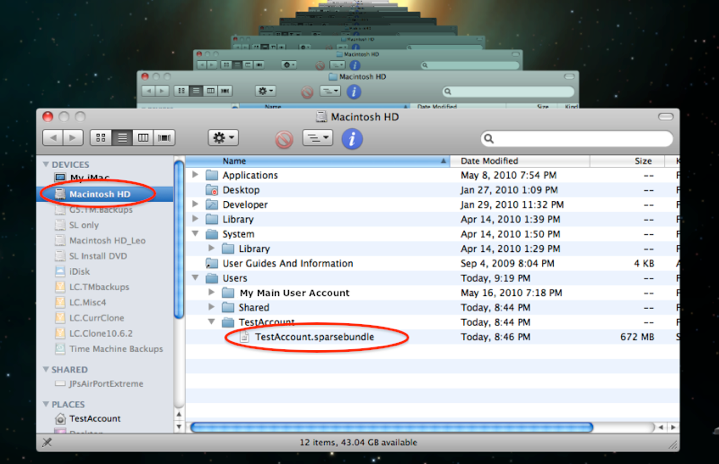Click the blue Get Info button
Image resolution: width=719 pixels, height=464 pixels.
tap(352, 138)
